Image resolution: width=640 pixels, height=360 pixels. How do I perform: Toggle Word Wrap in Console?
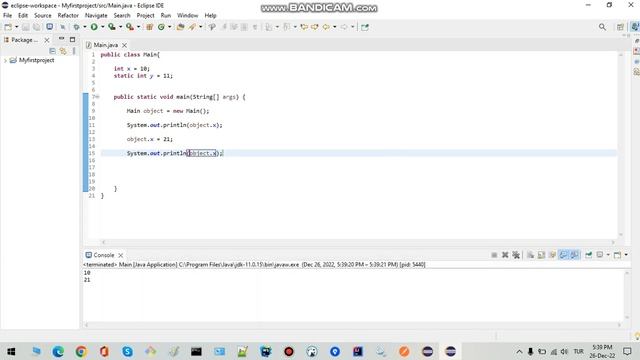(x=552, y=255)
